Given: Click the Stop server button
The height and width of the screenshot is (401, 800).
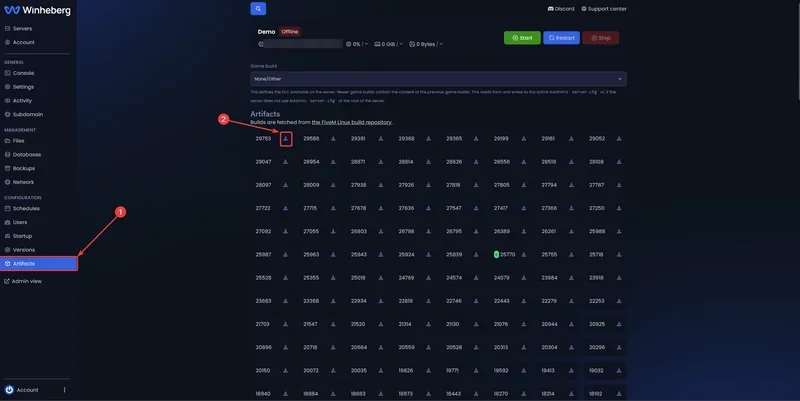Looking at the screenshot, I should [601, 38].
